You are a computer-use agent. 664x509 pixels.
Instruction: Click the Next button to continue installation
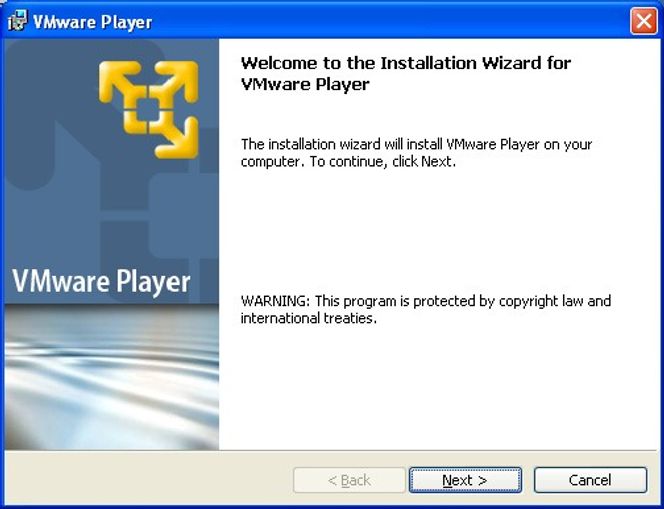465,480
